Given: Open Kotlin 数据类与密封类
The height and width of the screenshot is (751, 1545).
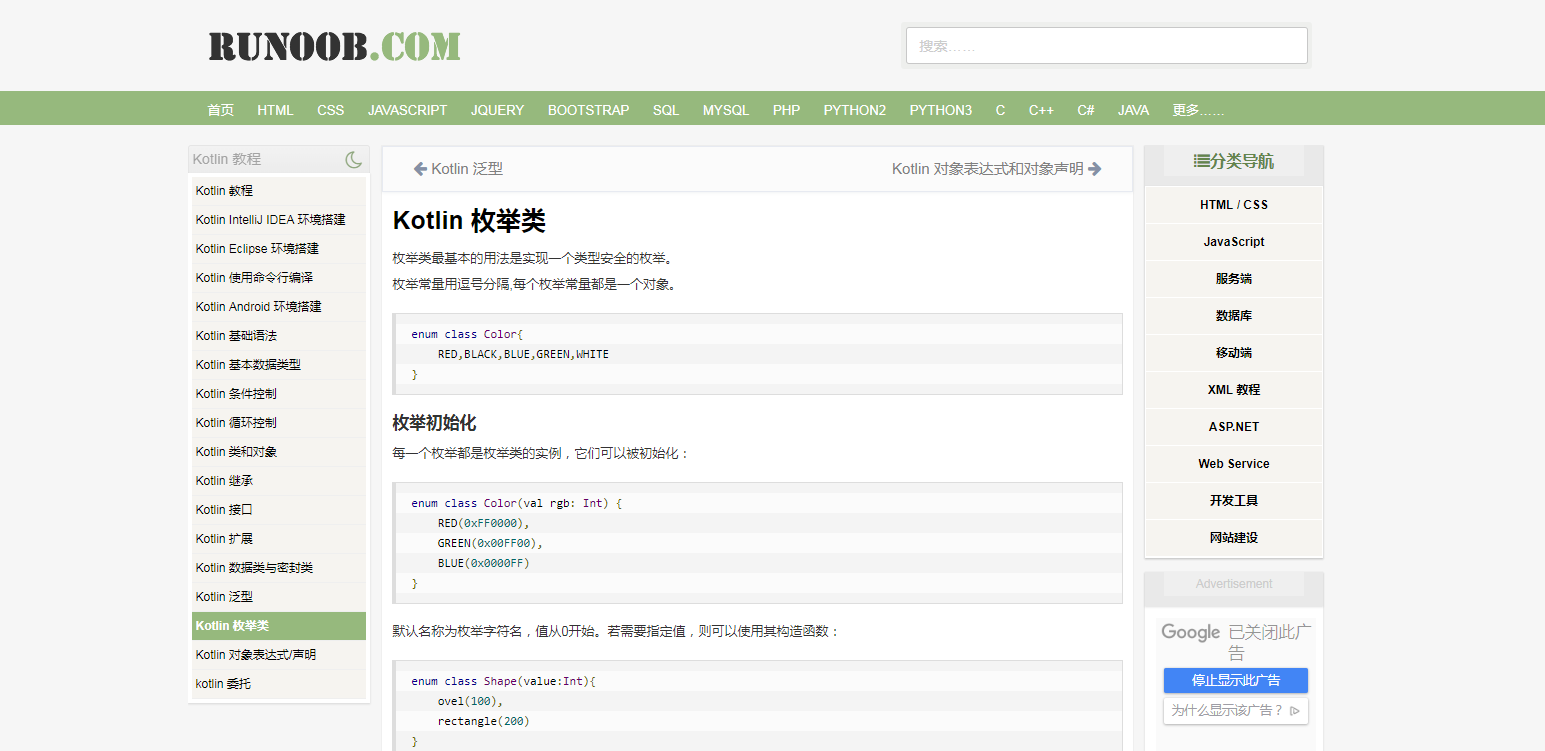Looking at the screenshot, I should pos(279,568).
